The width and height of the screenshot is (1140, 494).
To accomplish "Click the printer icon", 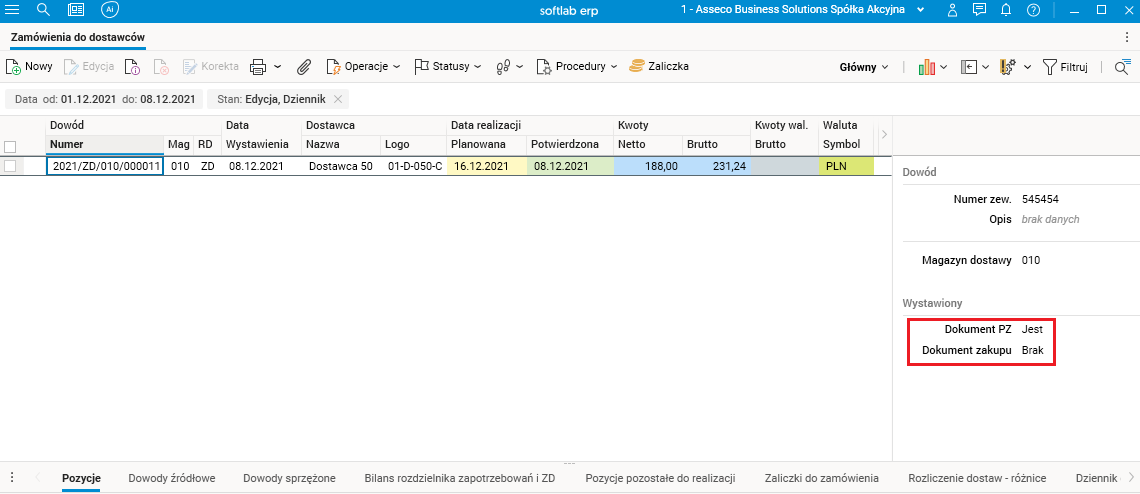I will (x=258, y=67).
